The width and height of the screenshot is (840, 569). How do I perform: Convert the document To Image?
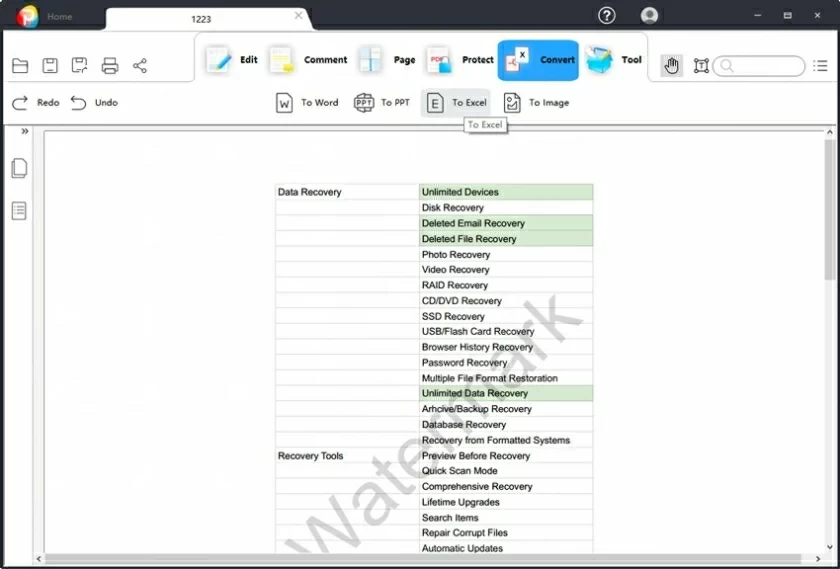(536, 102)
